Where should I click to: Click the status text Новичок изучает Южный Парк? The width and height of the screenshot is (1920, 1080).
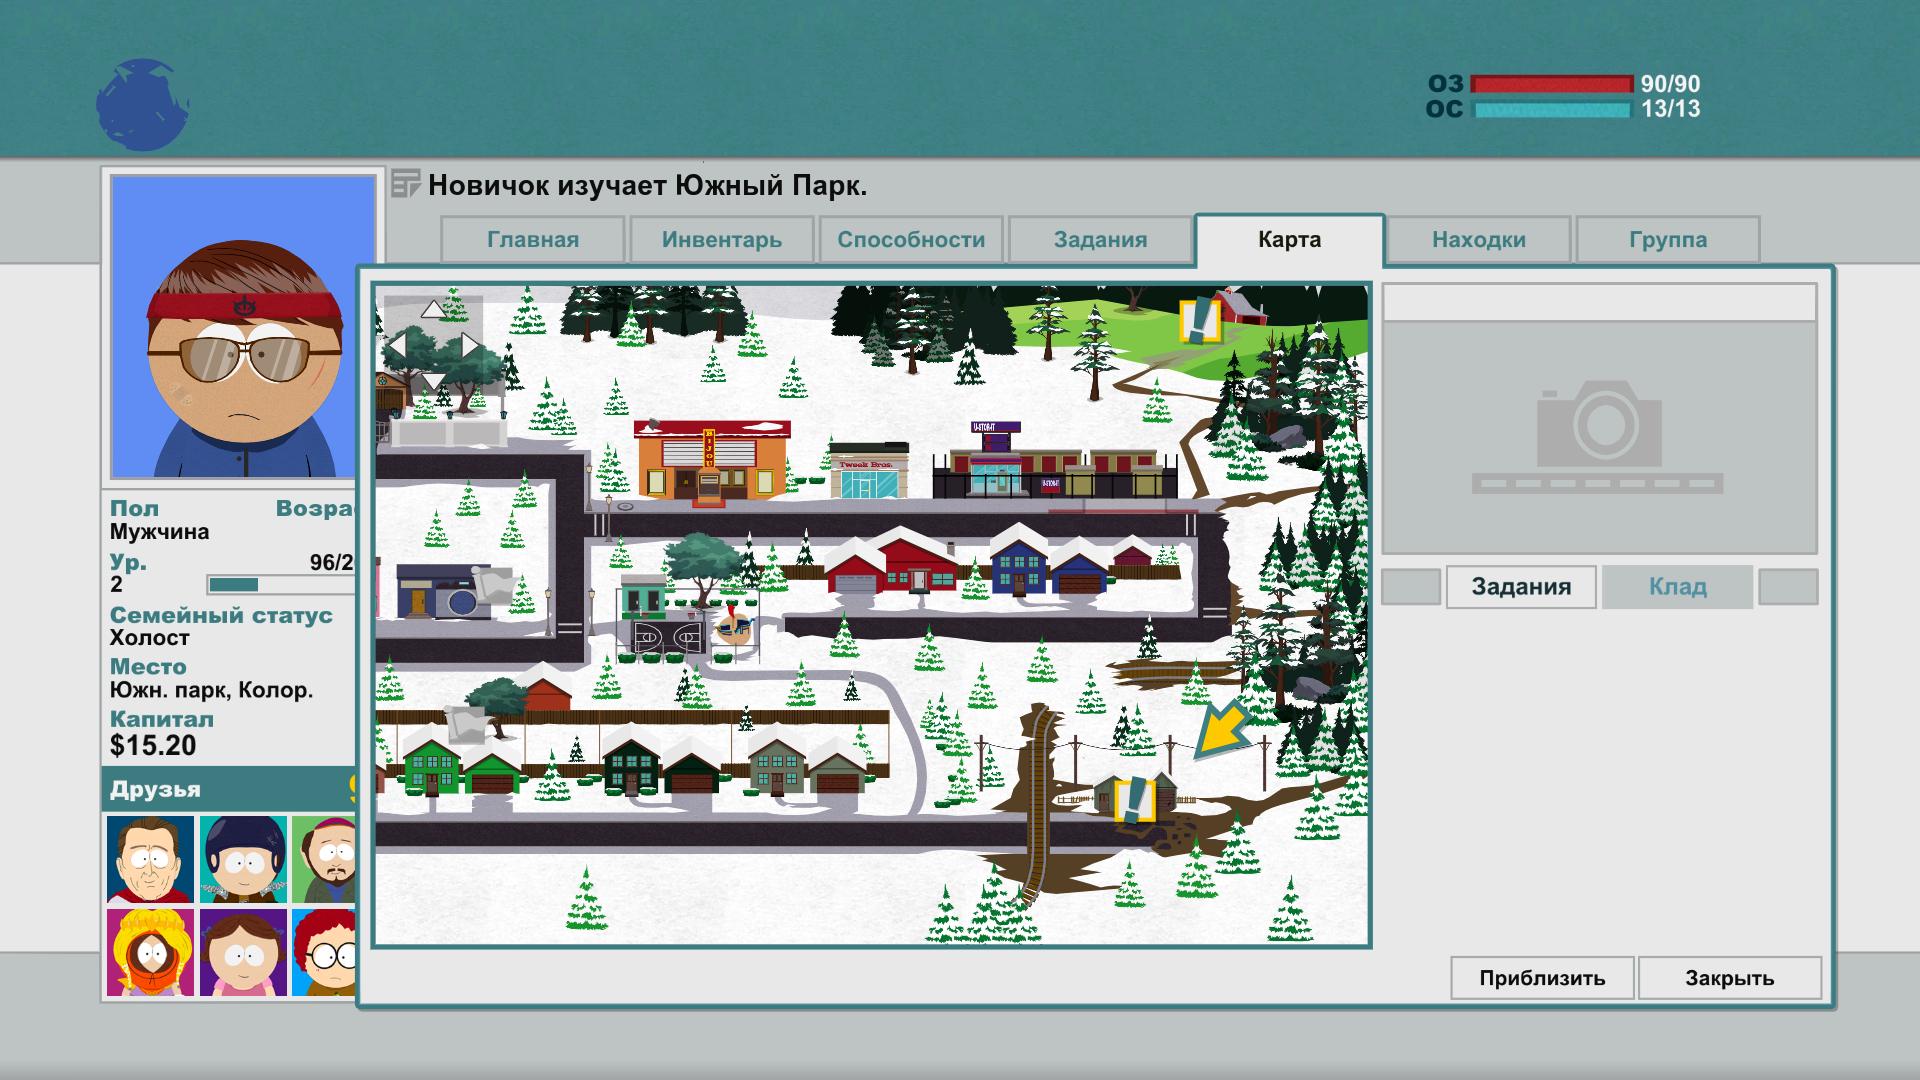click(647, 186)
